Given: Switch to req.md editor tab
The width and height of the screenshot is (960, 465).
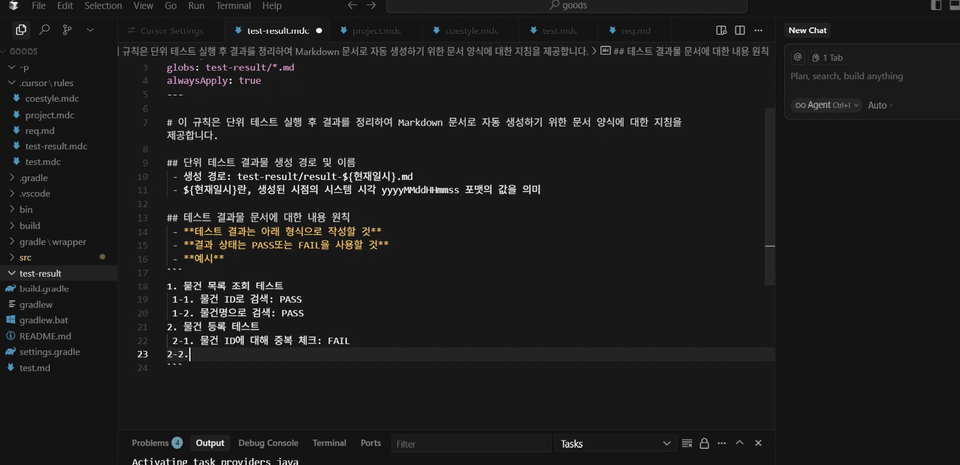Looking at the screenshot, I should tap(636, 31).
